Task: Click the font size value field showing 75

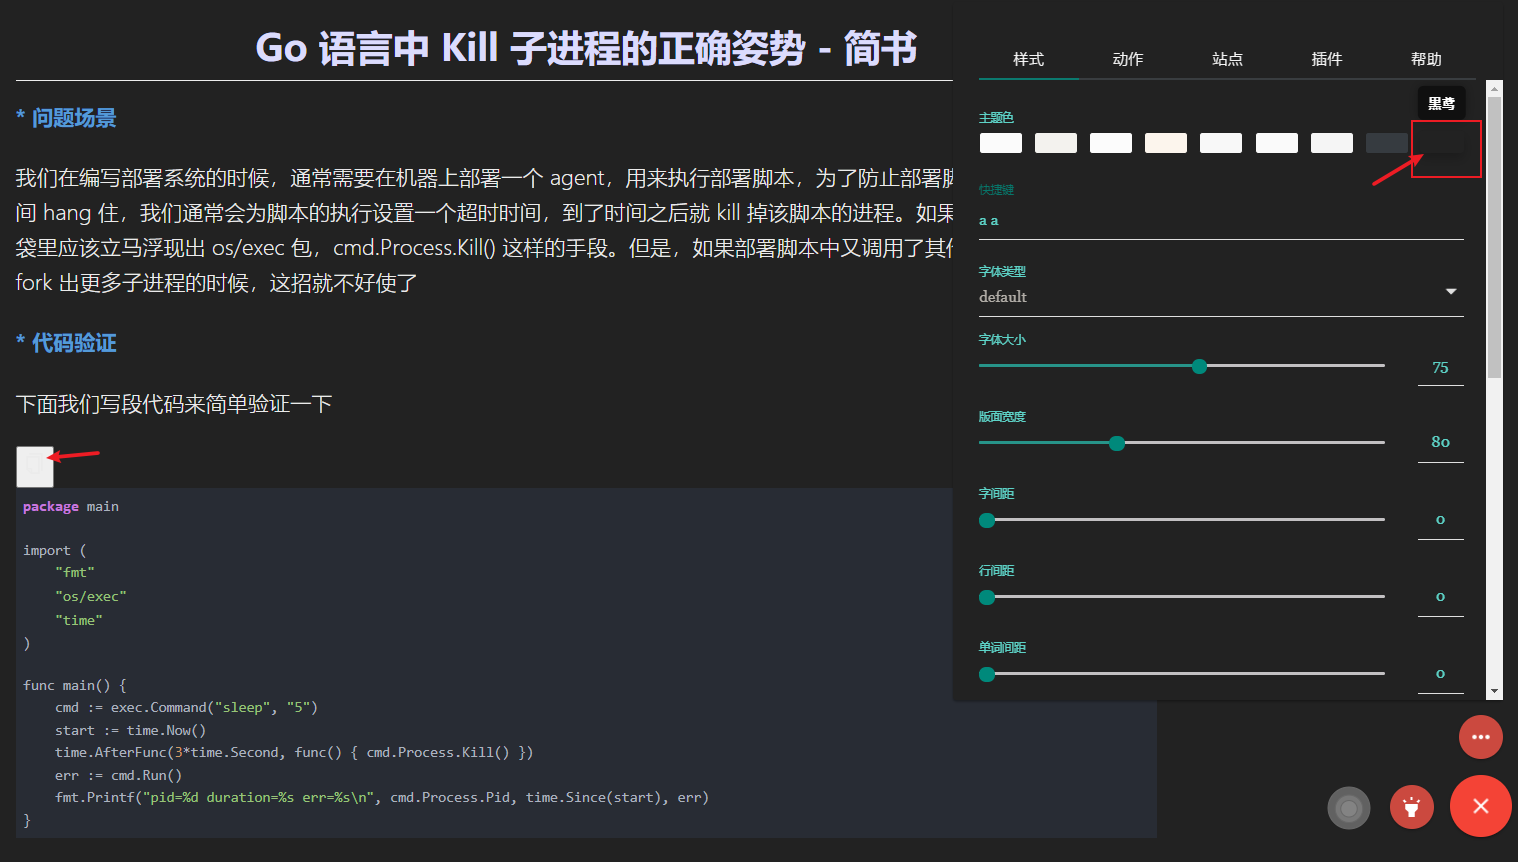Action: click(1440, 367)
